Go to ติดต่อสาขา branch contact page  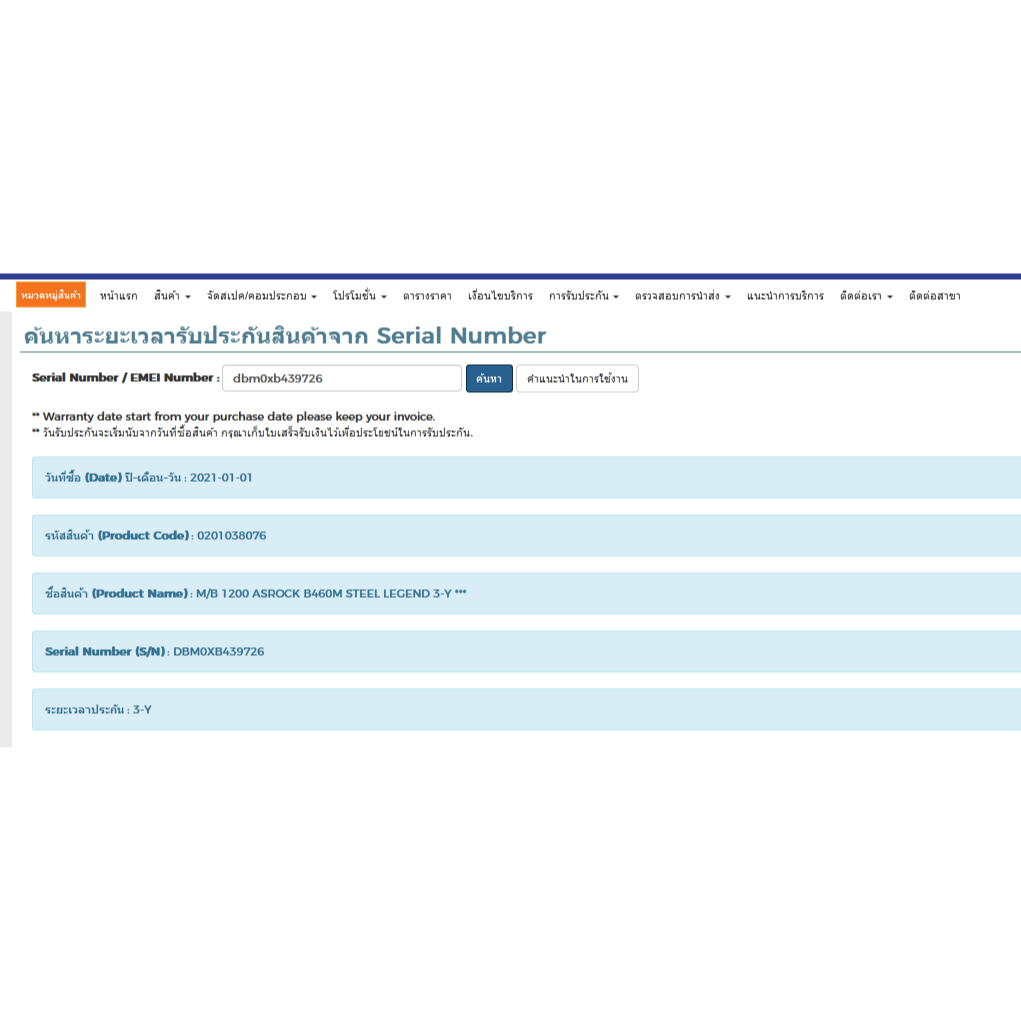pos(934,296)
